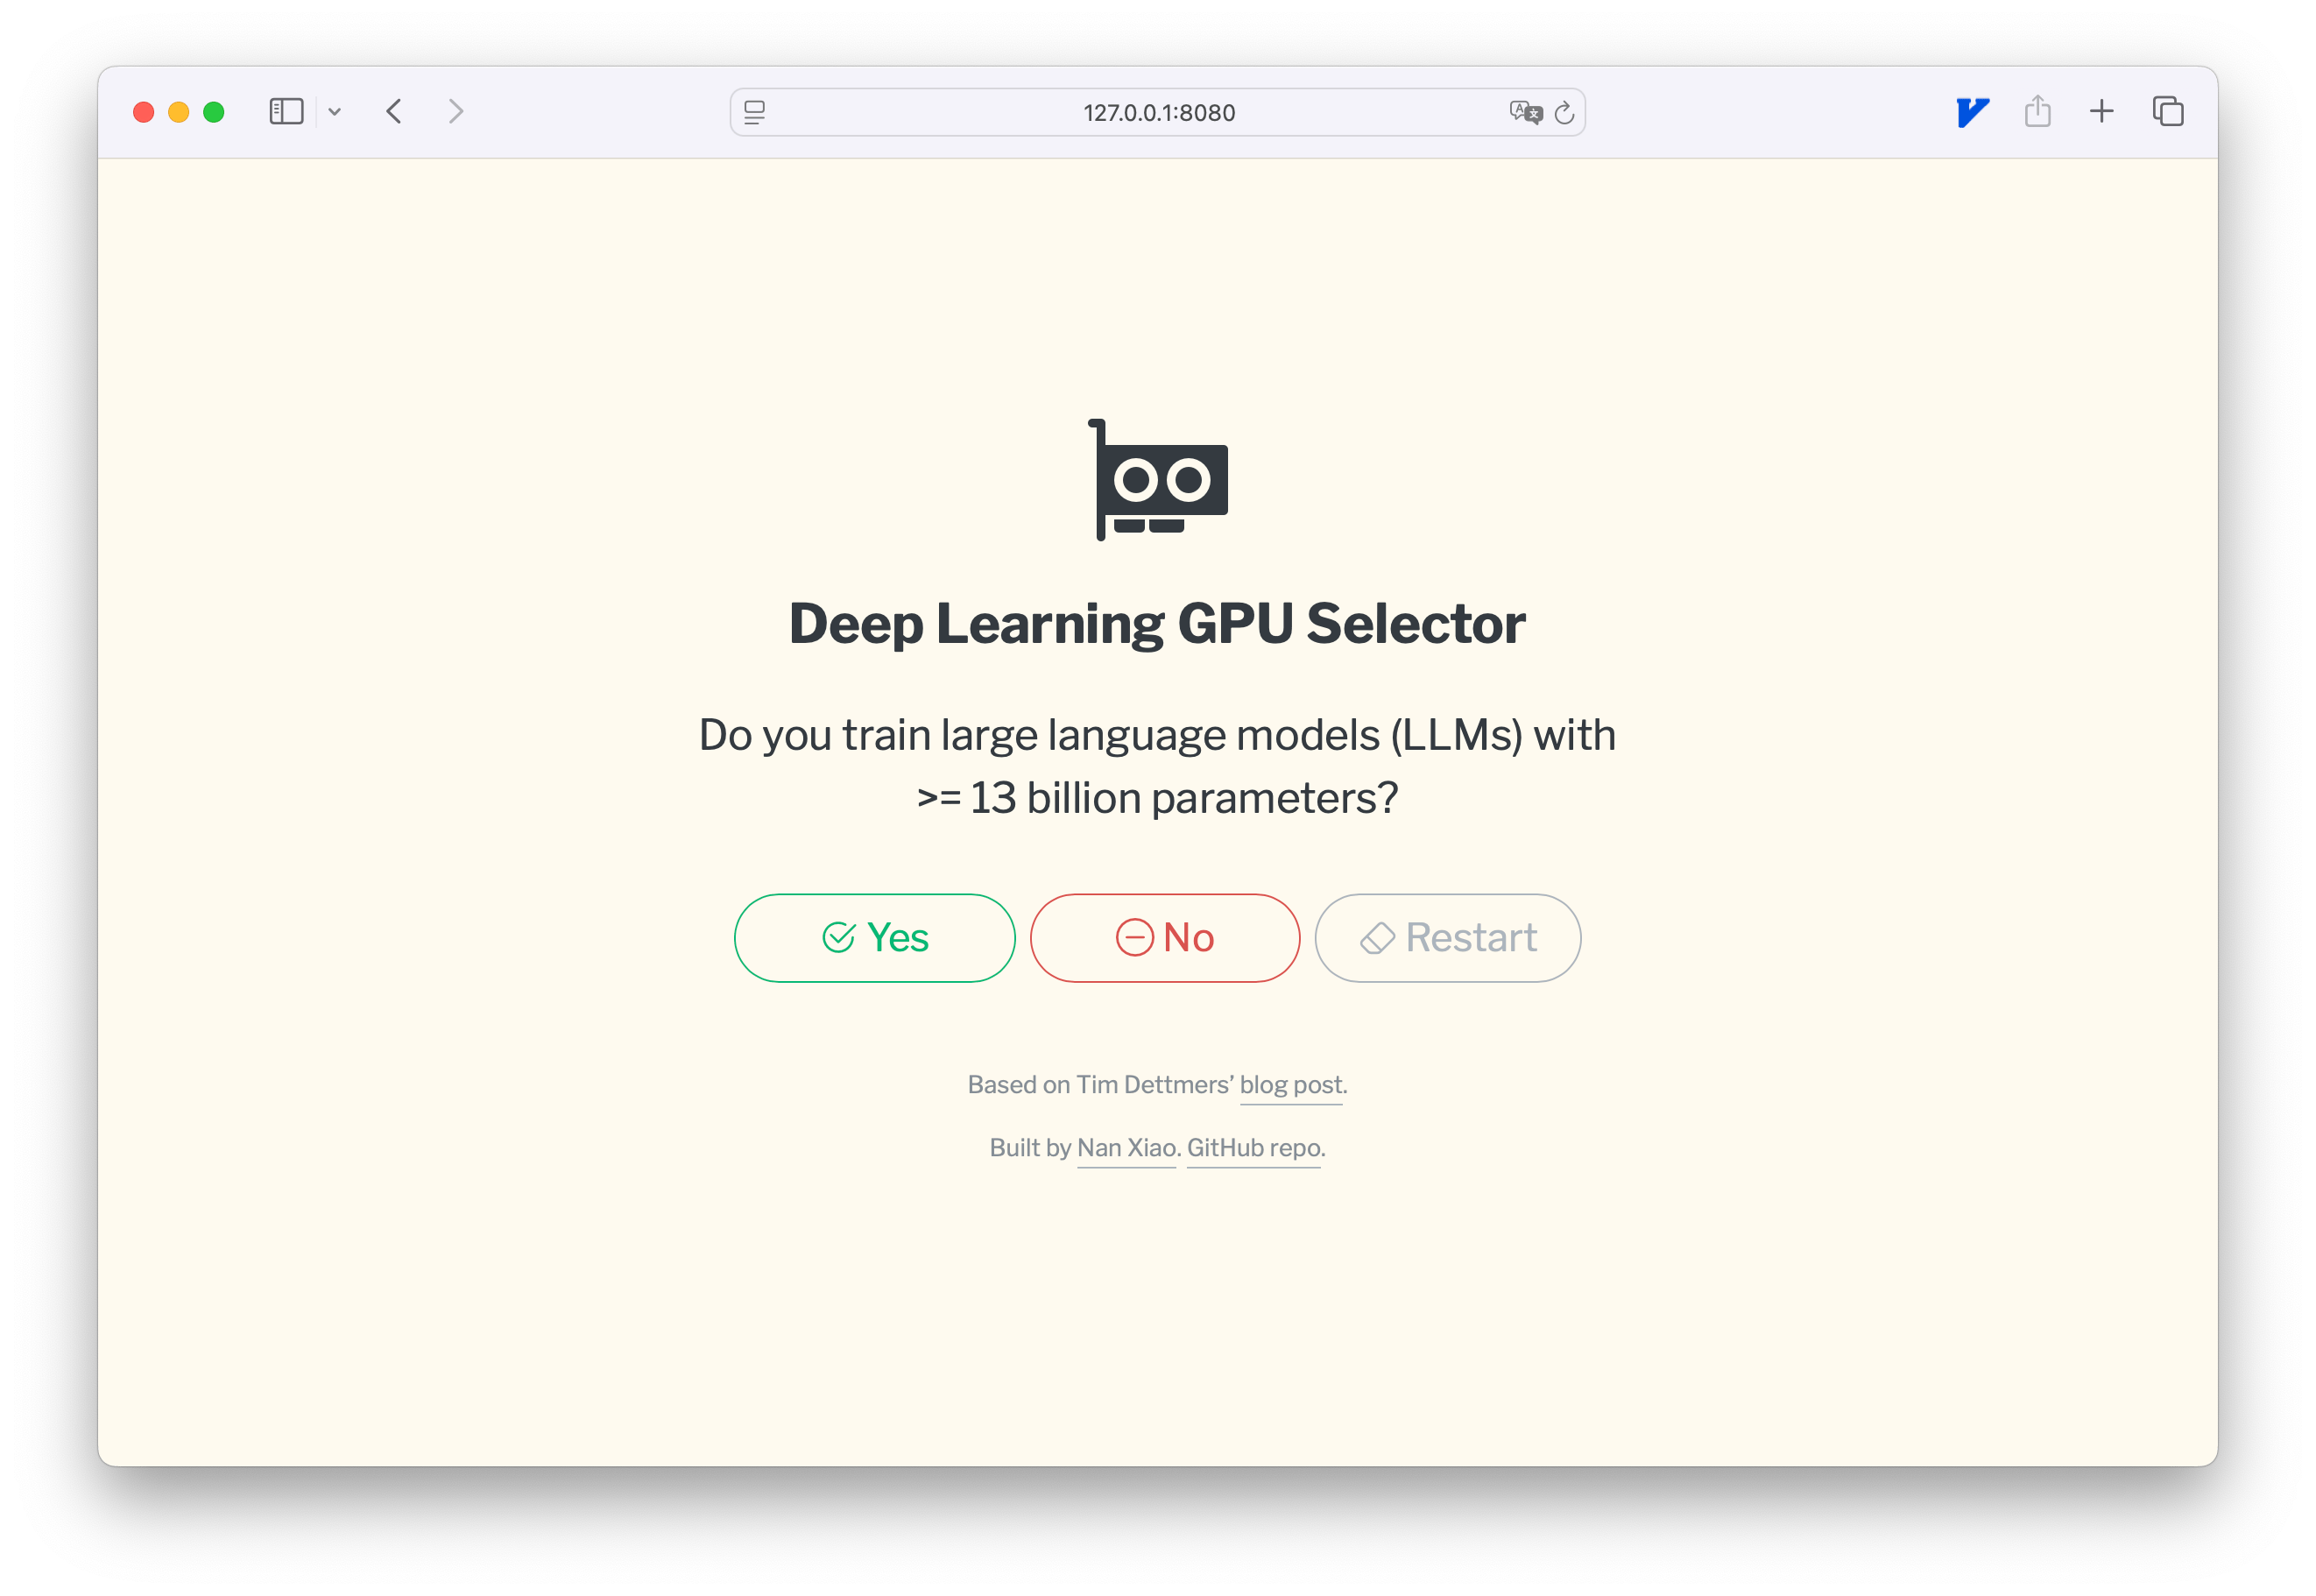Screen dimensions: 2316x1596
Task: Share the current page
Action: pos(2037,111)
